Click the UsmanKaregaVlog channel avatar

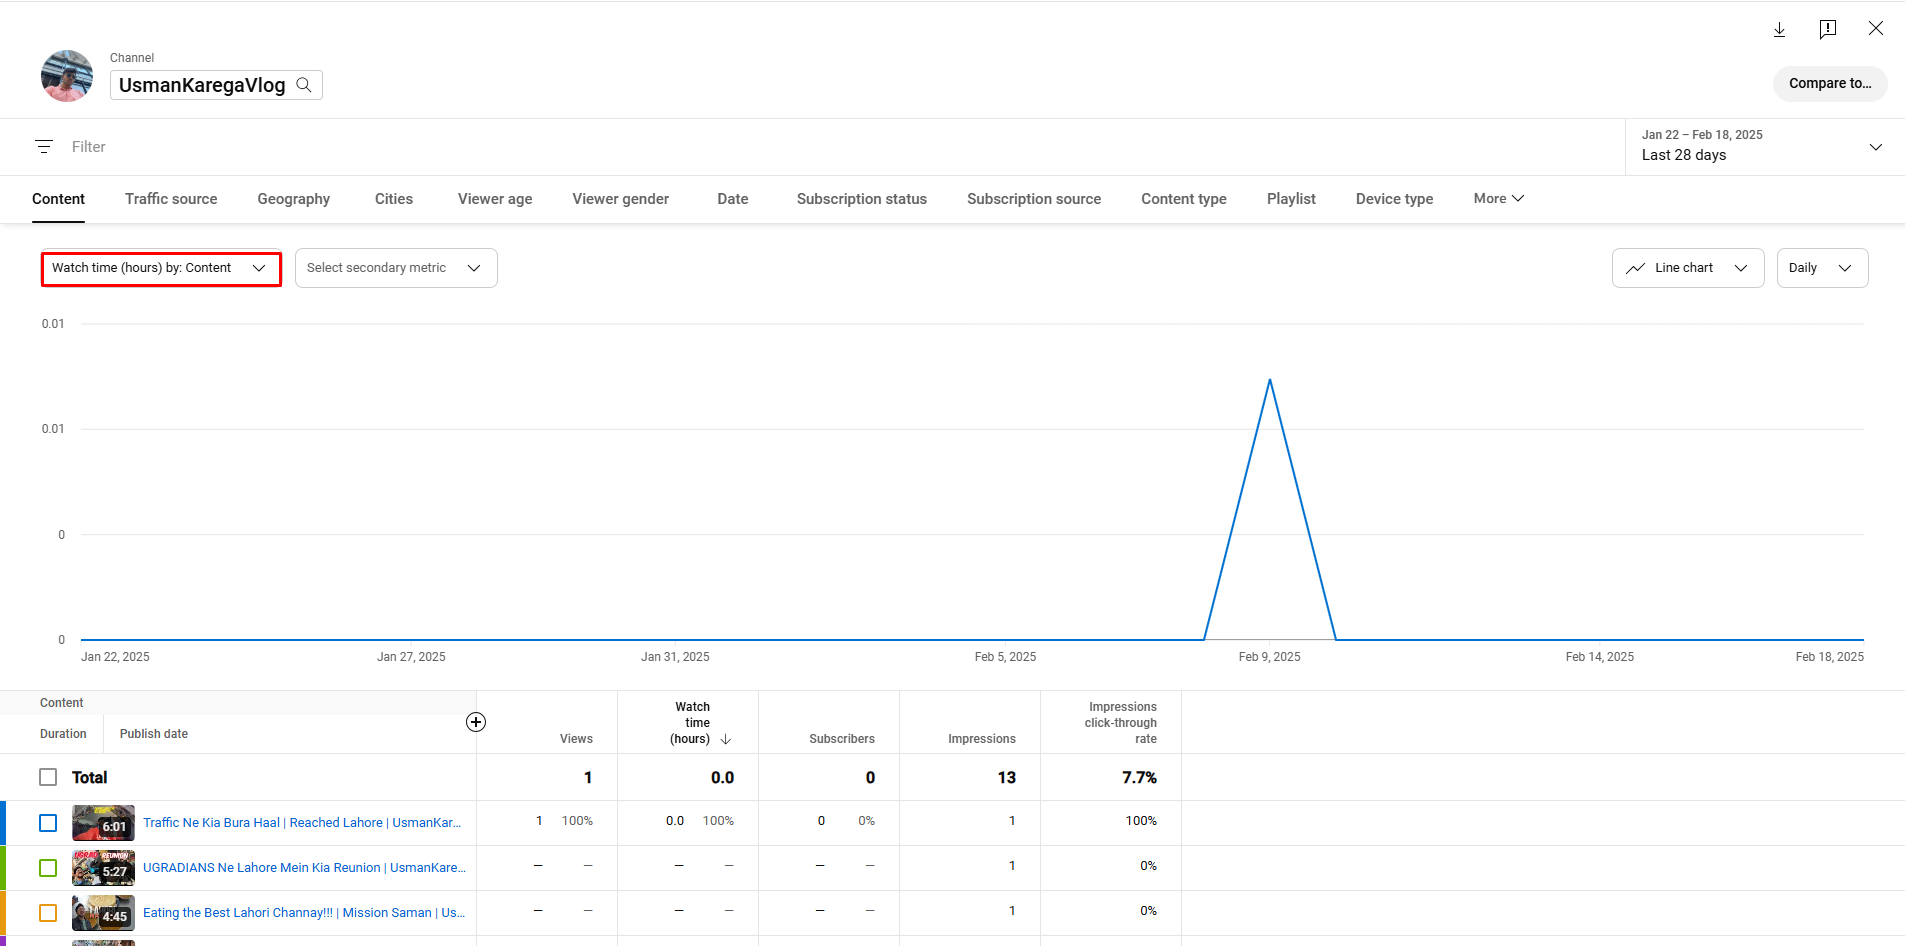coord(66,75)
